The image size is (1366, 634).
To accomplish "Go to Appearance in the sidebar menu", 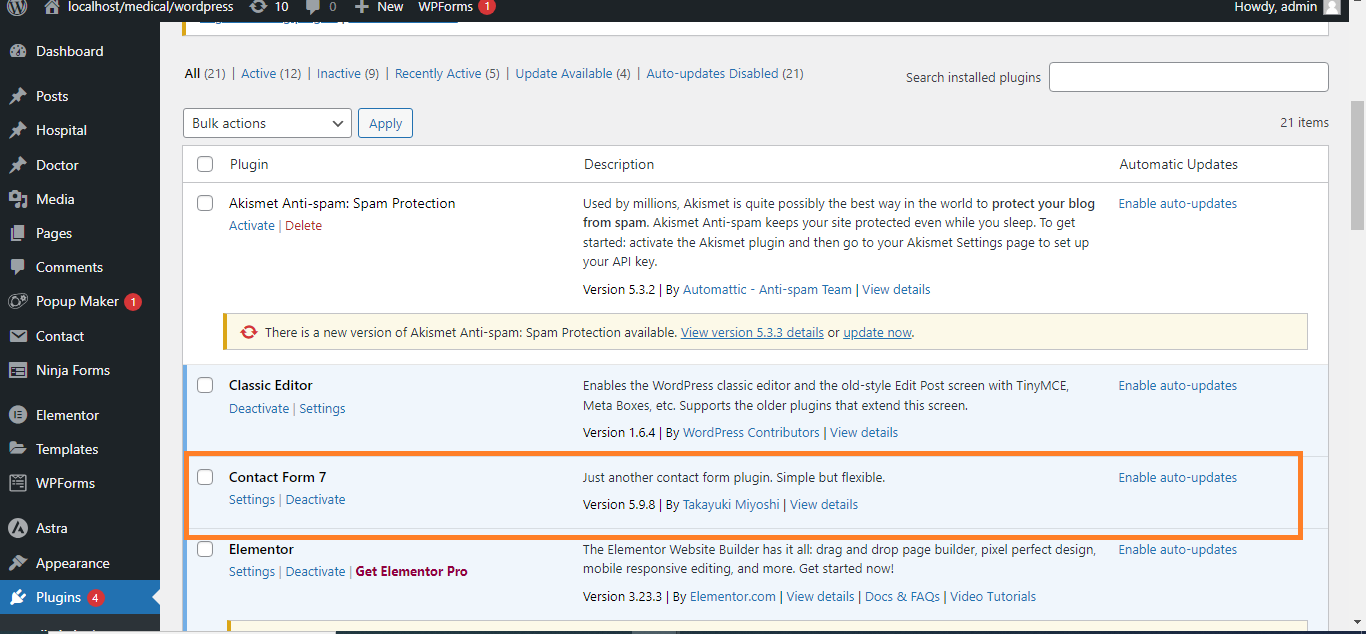I will pos(72,563).
